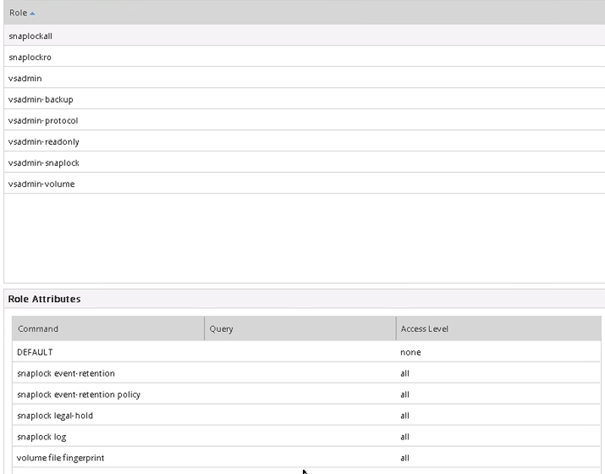The image size is (605, 474).
Task: Select the snaplockro role row
Action: (29, 57)
